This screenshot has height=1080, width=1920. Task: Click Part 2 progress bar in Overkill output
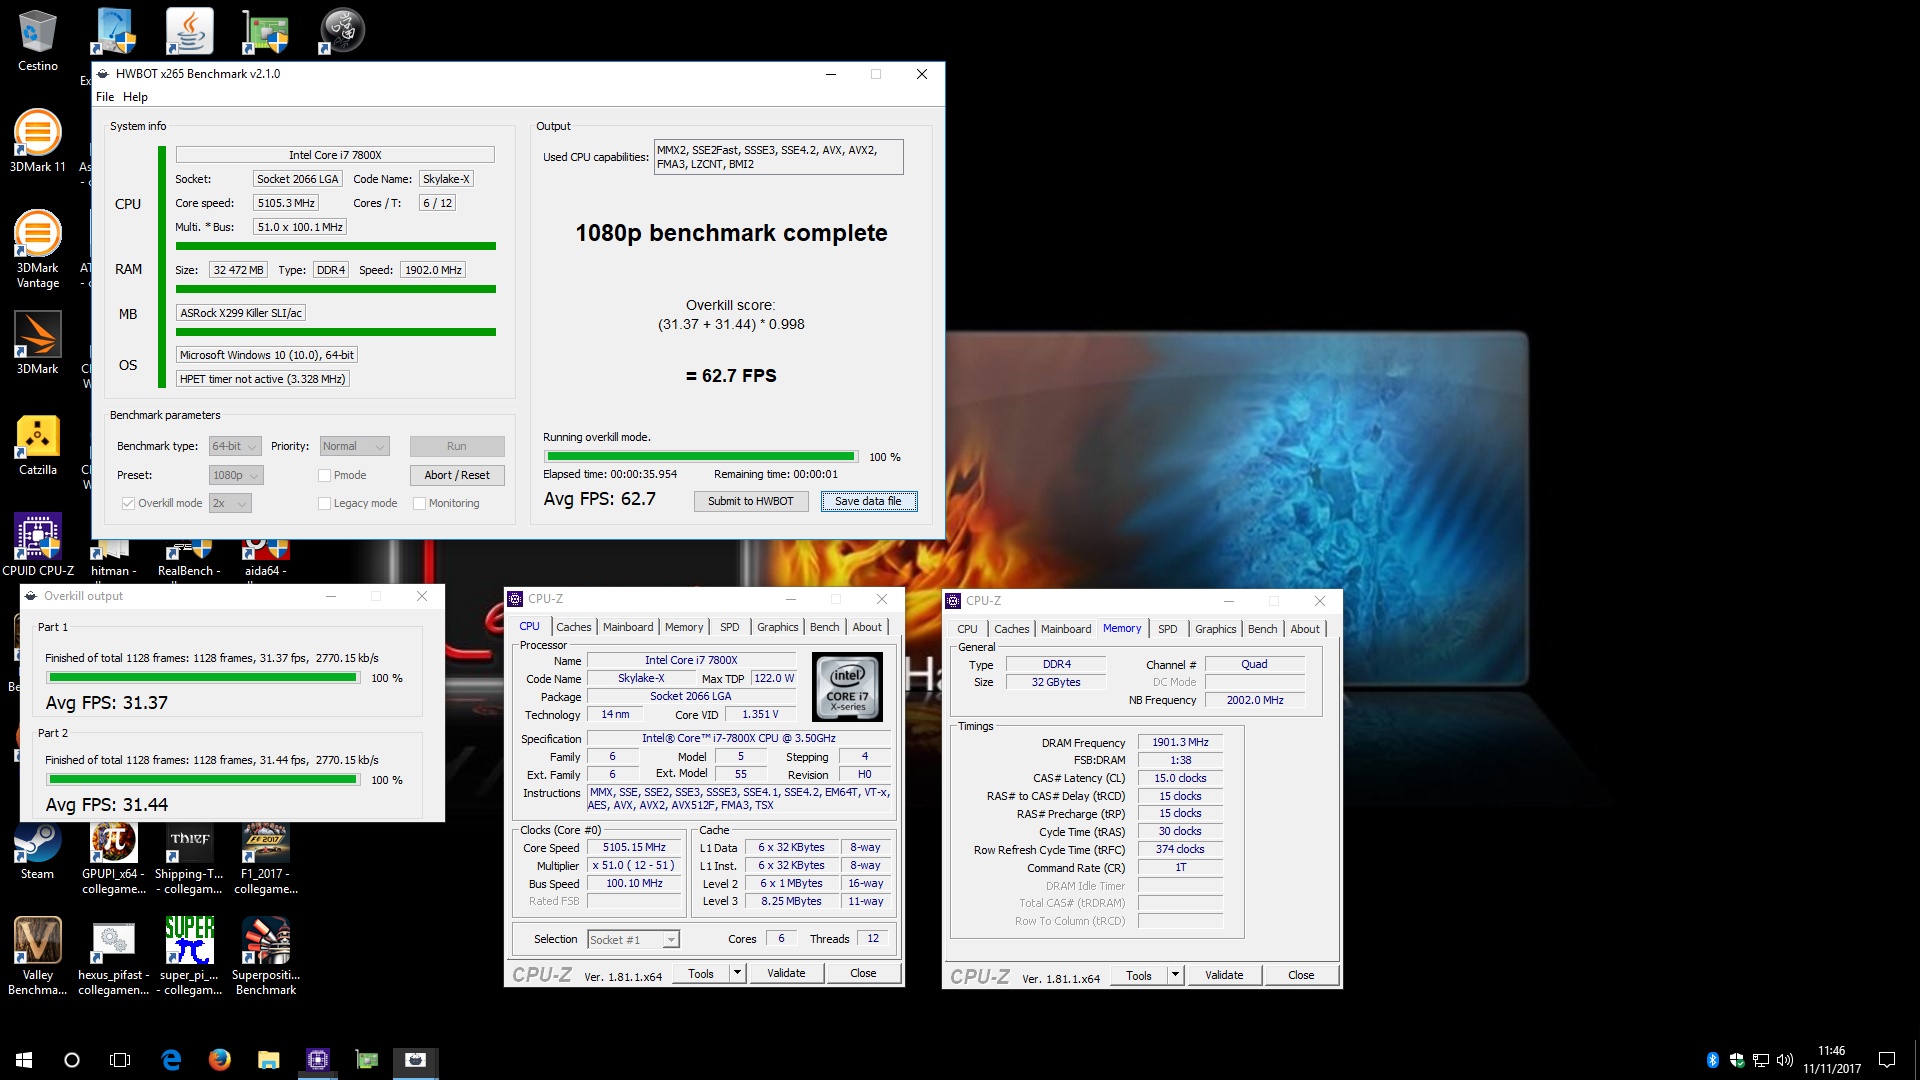(204, 779)
